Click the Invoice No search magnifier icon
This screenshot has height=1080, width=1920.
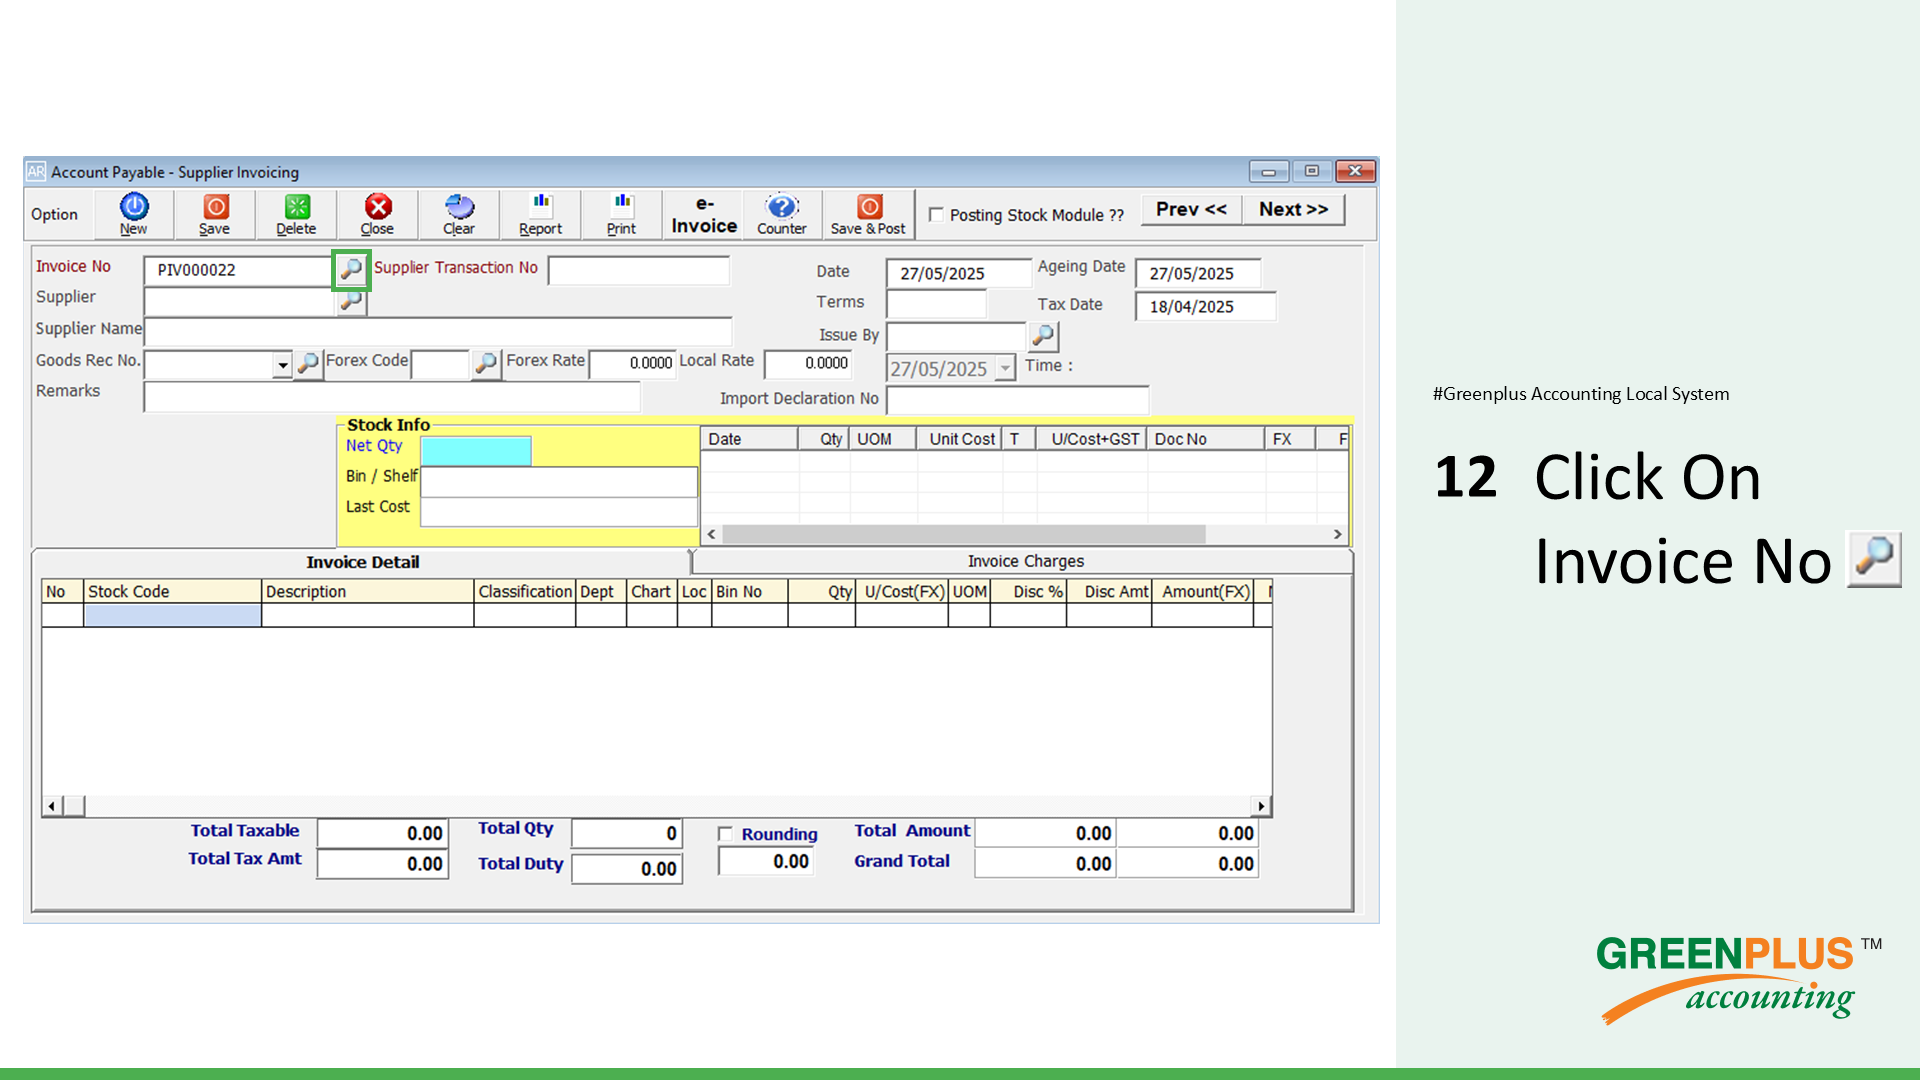pos(351,269)
